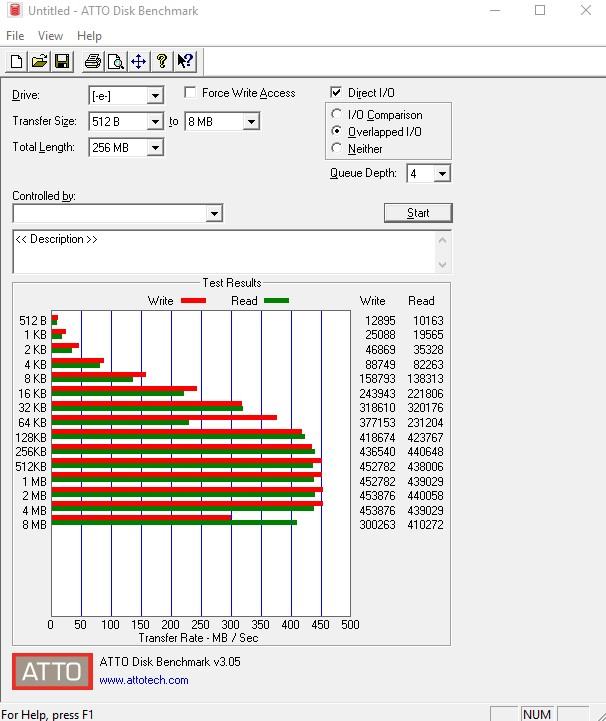Expand the 512 B transfer size dropdown
Viewport: 606px width, 721px height.
pyautogui.click(x=155, y=122)
